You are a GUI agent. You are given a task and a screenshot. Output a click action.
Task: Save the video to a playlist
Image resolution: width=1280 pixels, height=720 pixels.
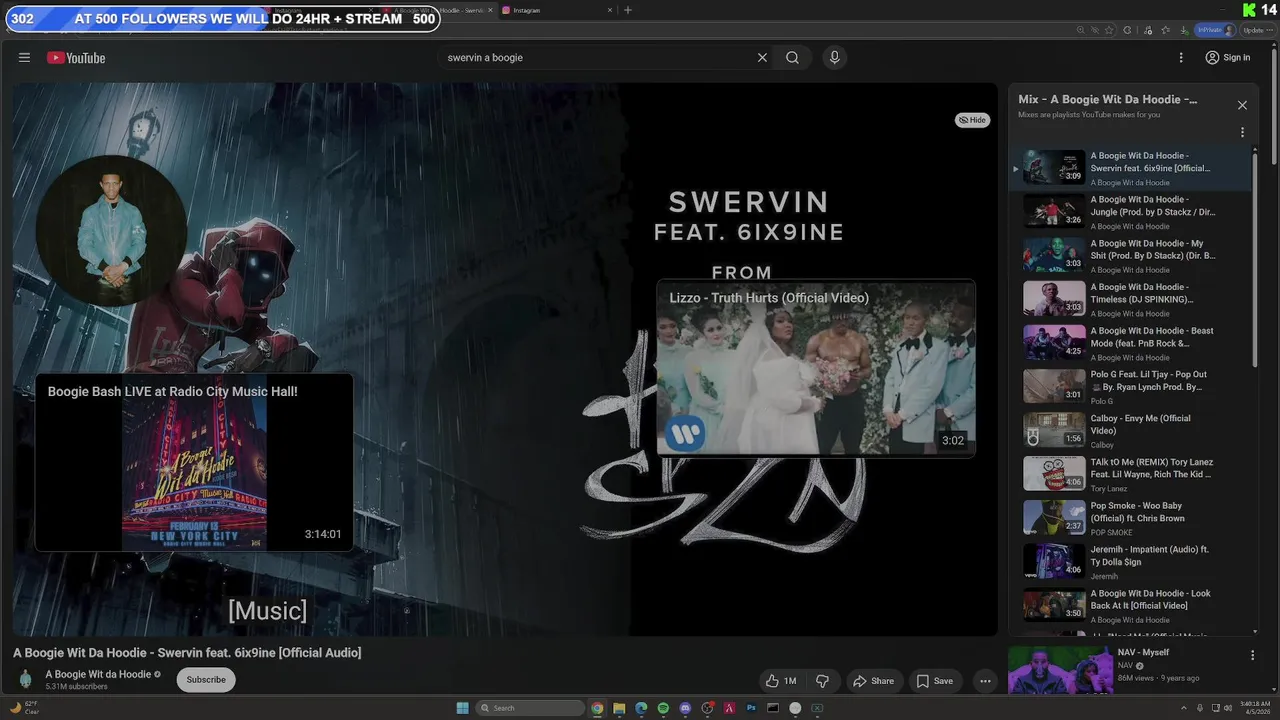[934, 681]
